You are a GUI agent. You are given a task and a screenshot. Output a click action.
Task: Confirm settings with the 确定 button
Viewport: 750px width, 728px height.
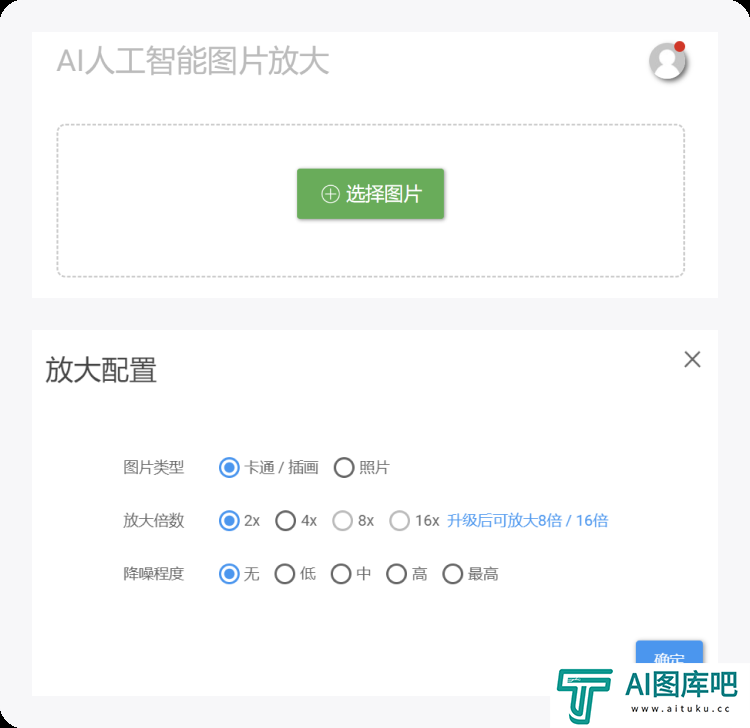[x=669, y=652]
